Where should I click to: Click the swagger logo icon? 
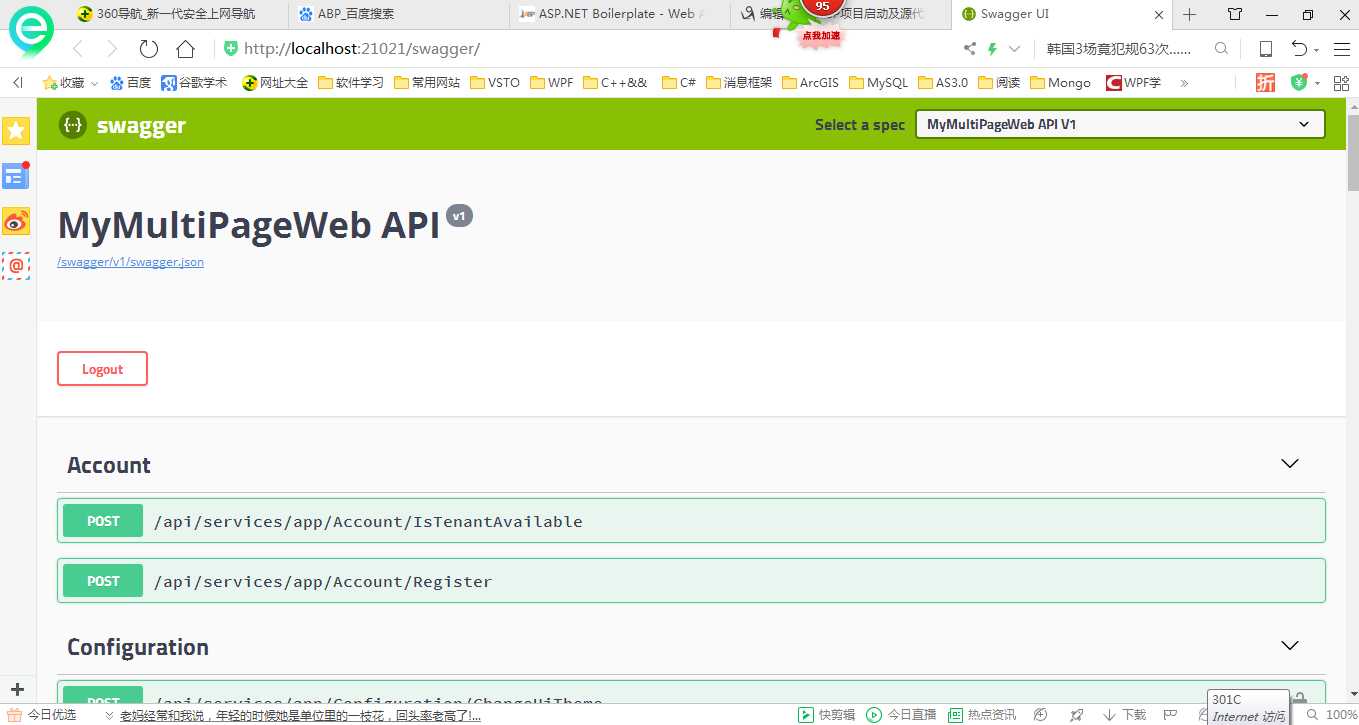point(72,125)
